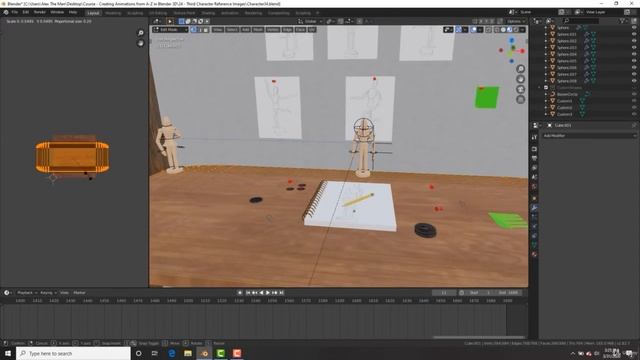Click current frame number field

[x=444, y=293]
